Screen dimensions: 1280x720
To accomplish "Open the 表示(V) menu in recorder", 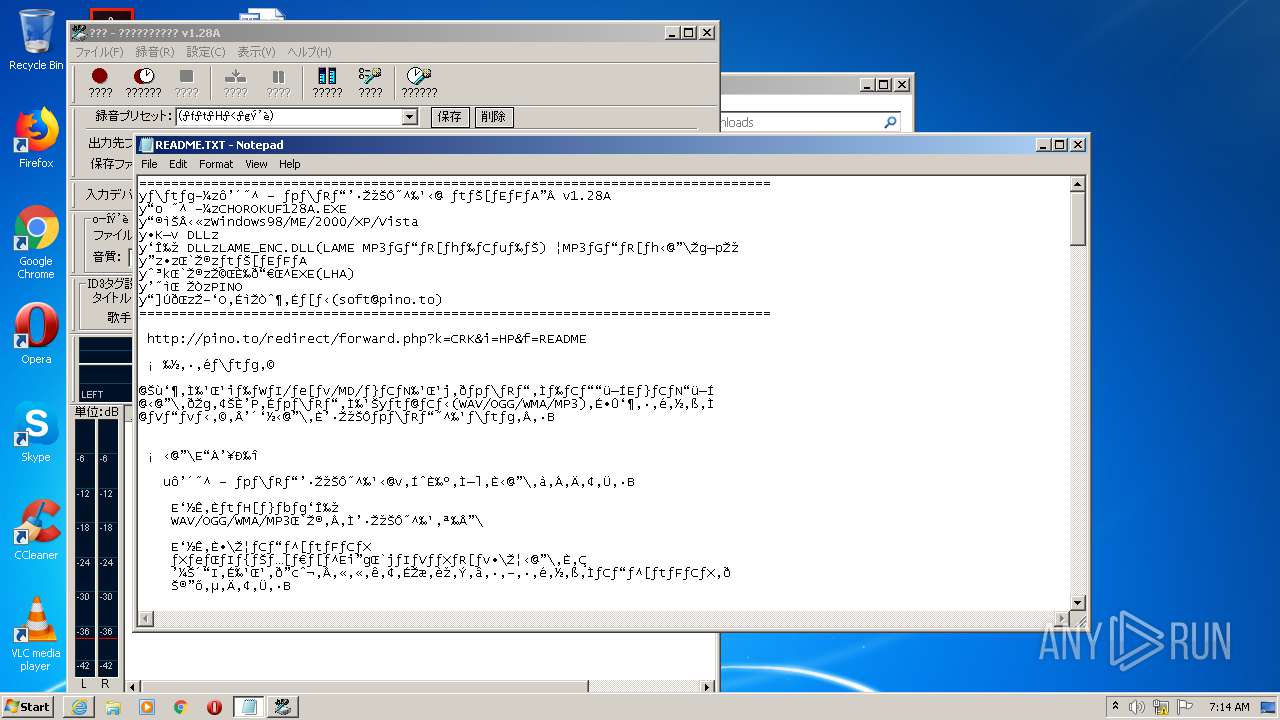I will (x=256, y=52).
